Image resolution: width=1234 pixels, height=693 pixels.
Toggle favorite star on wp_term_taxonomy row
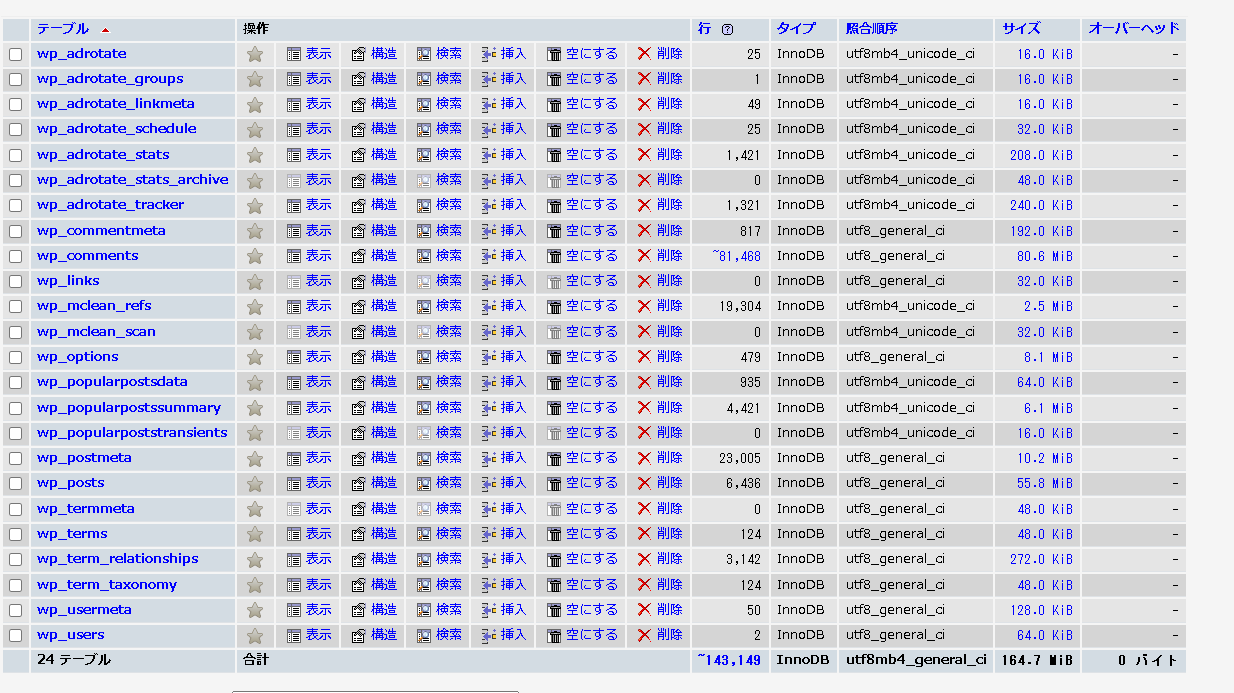pos(255,585)
